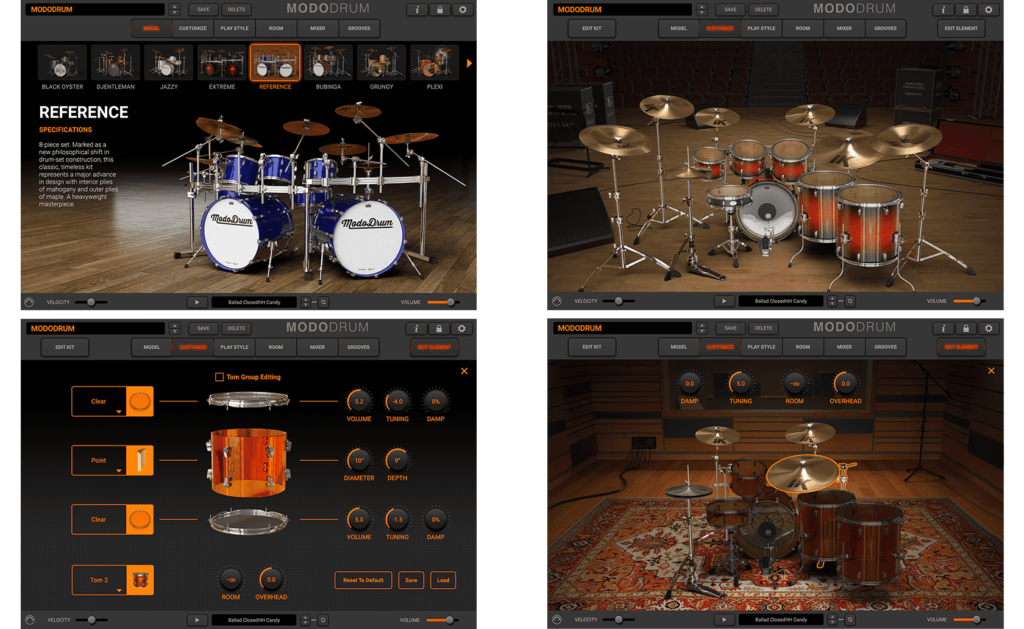Open the bottom head Clear dropdown
This screenshot has width=1024, height=629.
pos(99,519)
